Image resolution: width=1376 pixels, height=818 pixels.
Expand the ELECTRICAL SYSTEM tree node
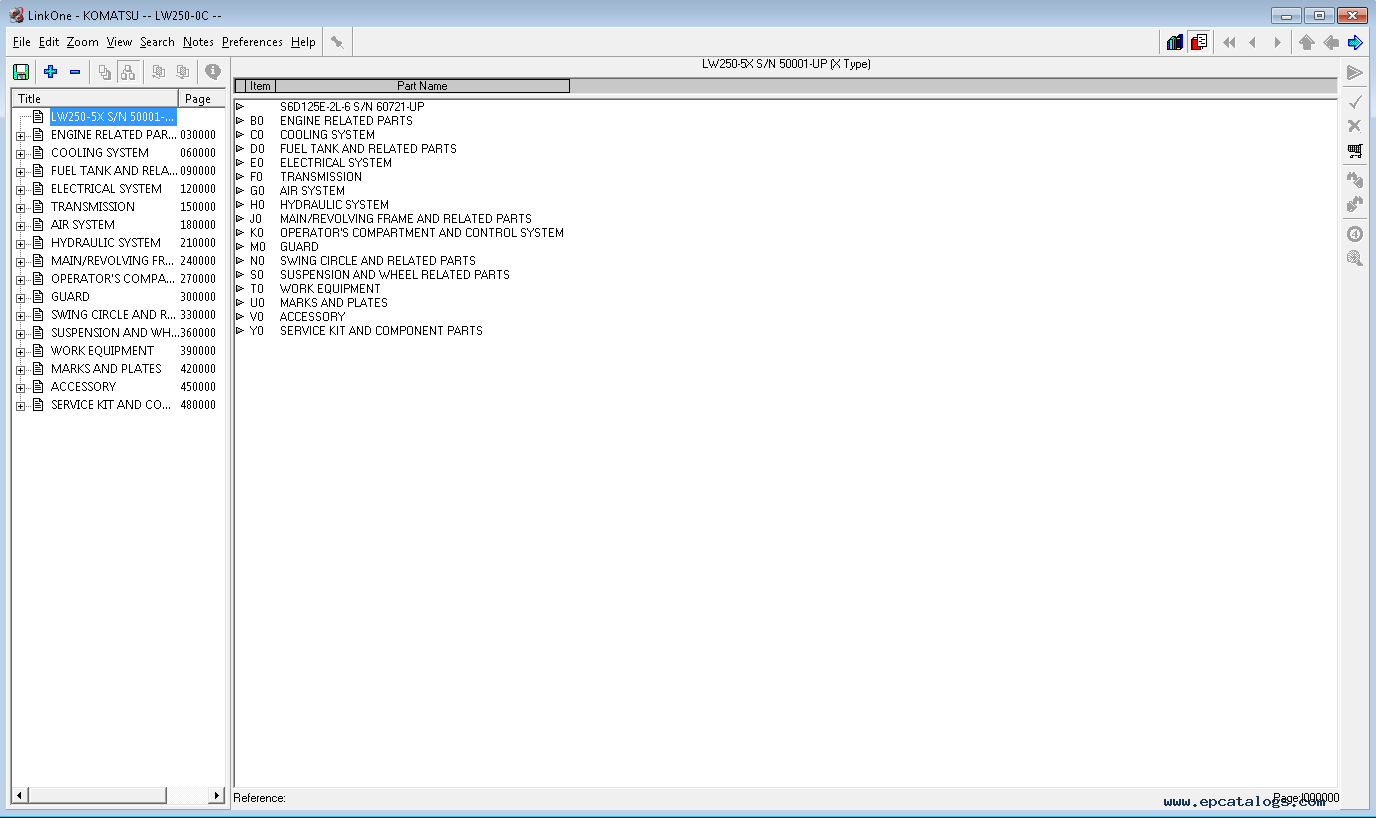(x=21, y=190)
